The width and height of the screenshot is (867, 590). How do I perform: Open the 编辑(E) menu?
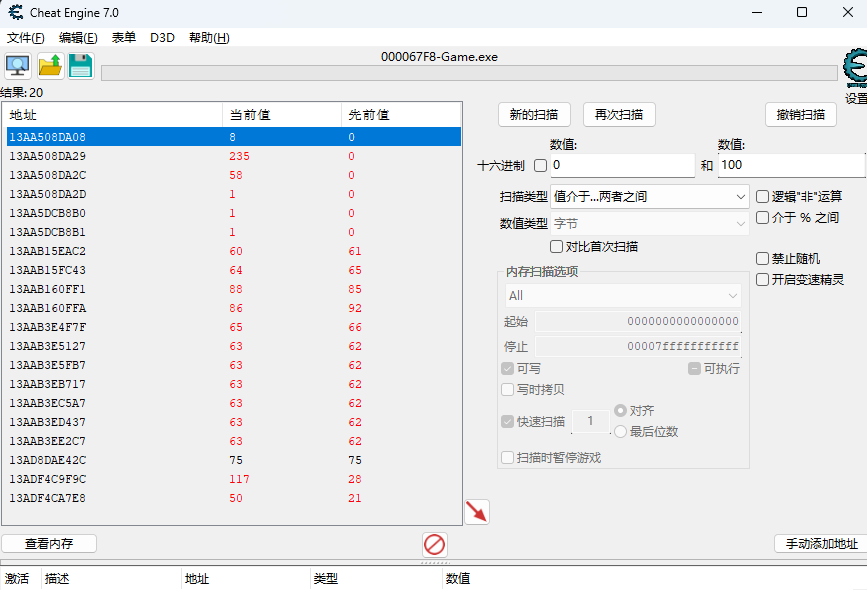[78, 38]
